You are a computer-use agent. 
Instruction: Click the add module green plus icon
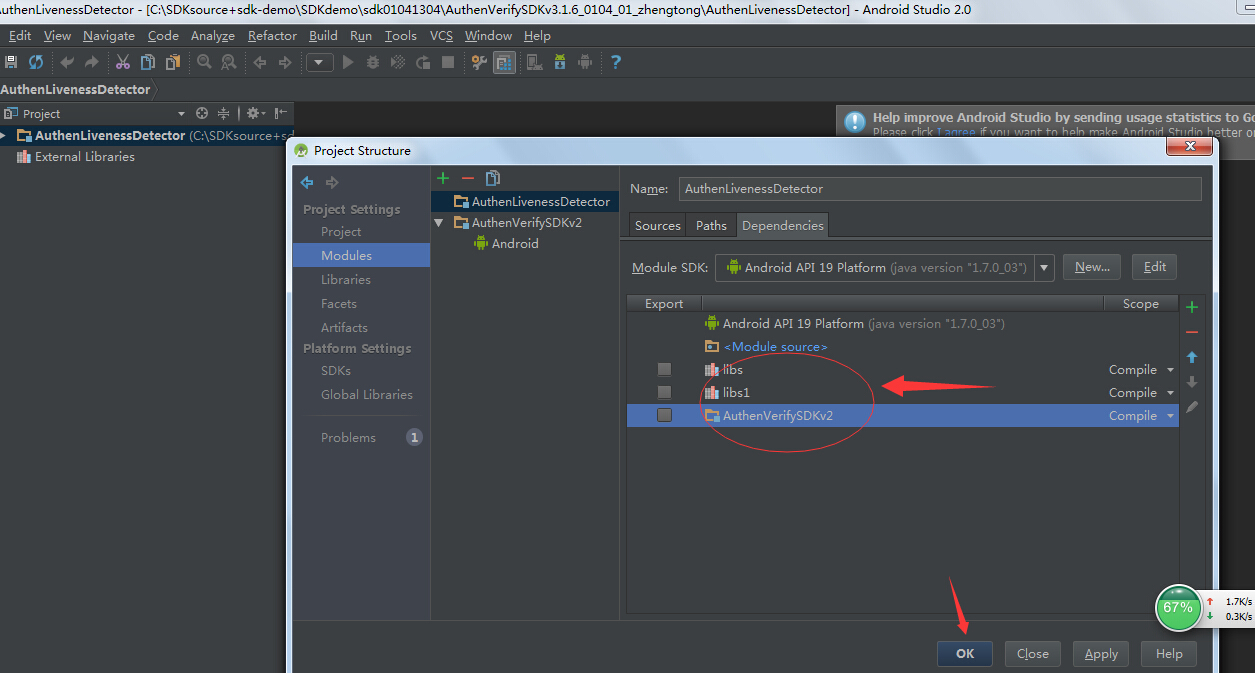[443, 178]
